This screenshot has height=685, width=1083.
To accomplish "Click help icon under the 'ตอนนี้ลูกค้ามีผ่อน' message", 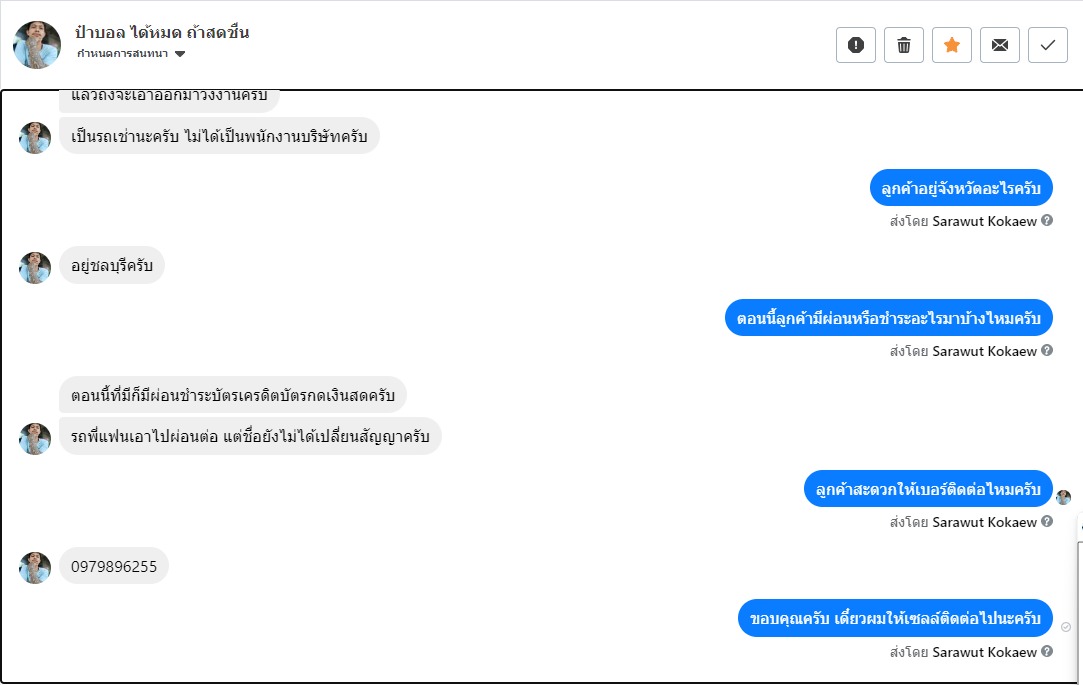I will (1047, 351).
